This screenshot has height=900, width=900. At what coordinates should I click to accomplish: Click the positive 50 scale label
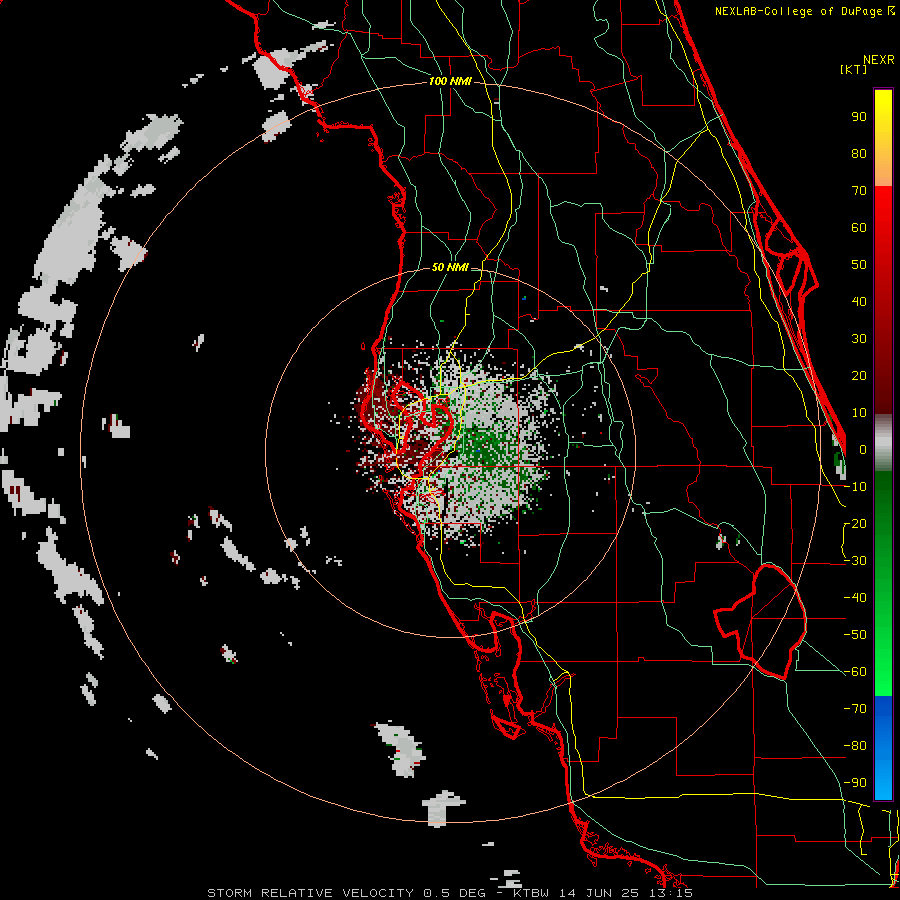(859, 265)
